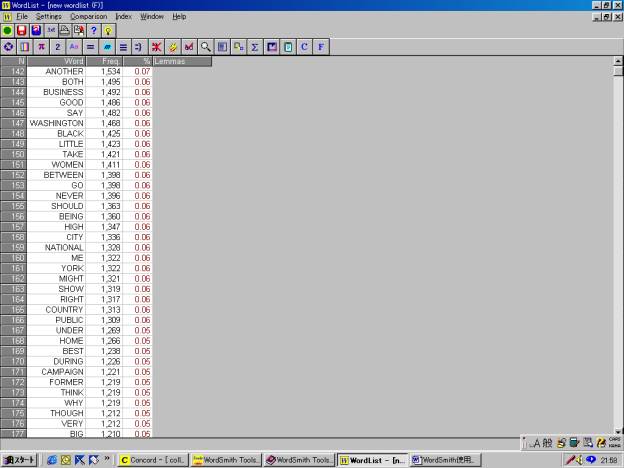Click the picture graph icon

click(271, 47)
